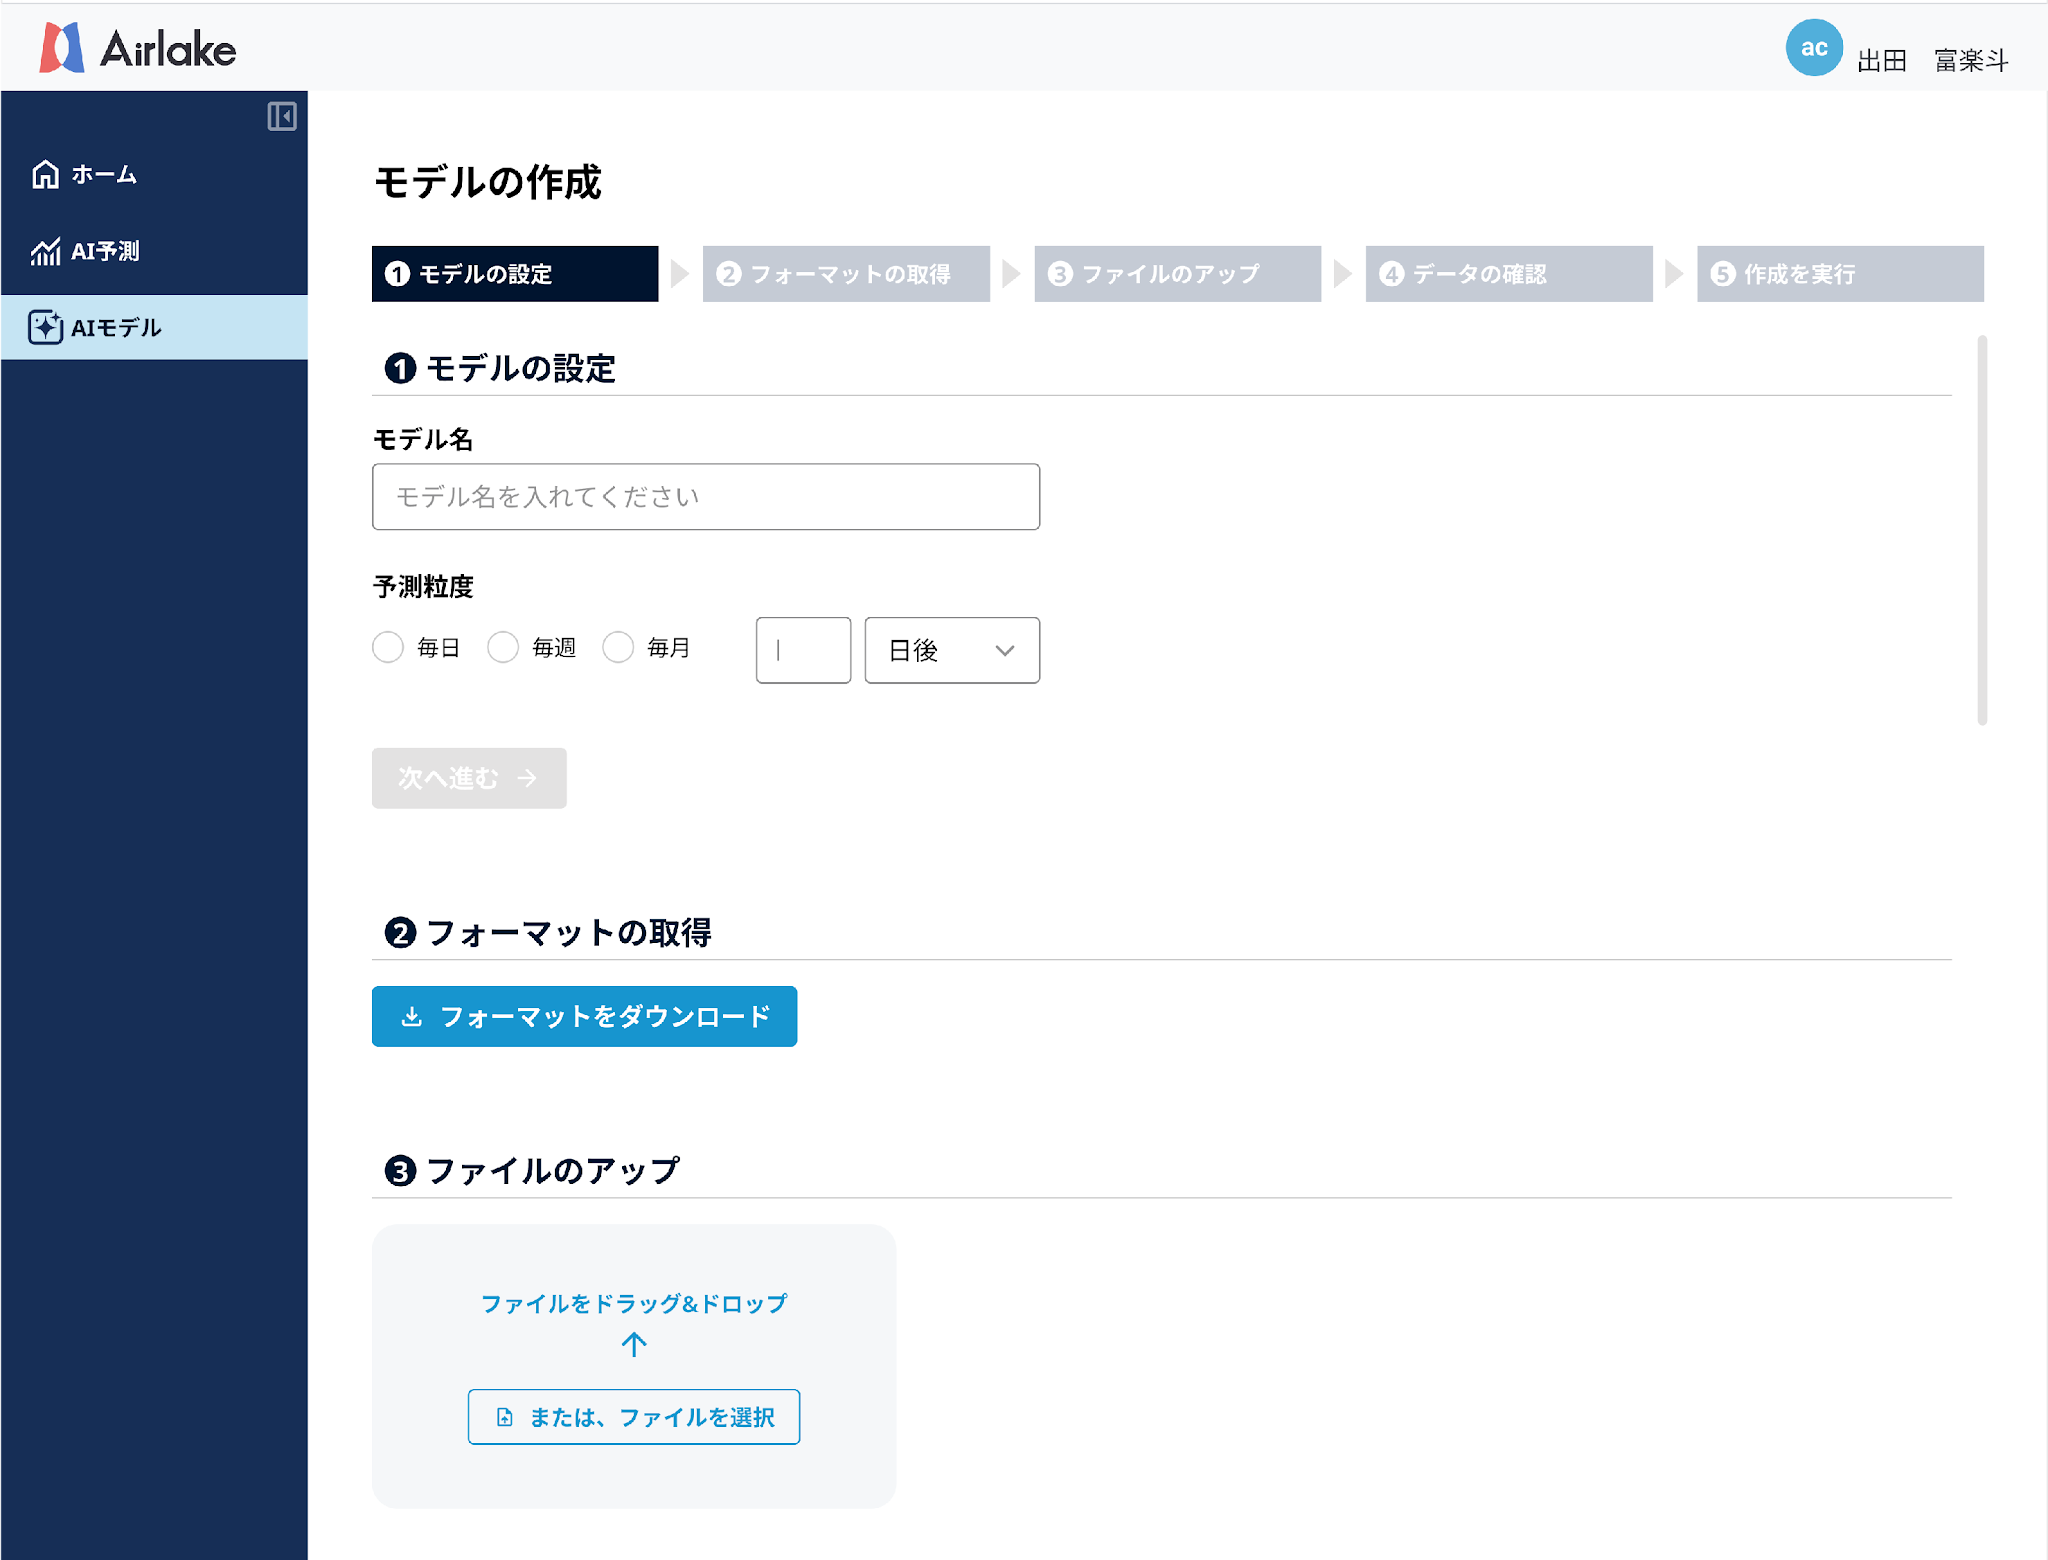Select the 毎日 radio button
Viewport: 2048px width, 1560px height.
click(388, 648)
